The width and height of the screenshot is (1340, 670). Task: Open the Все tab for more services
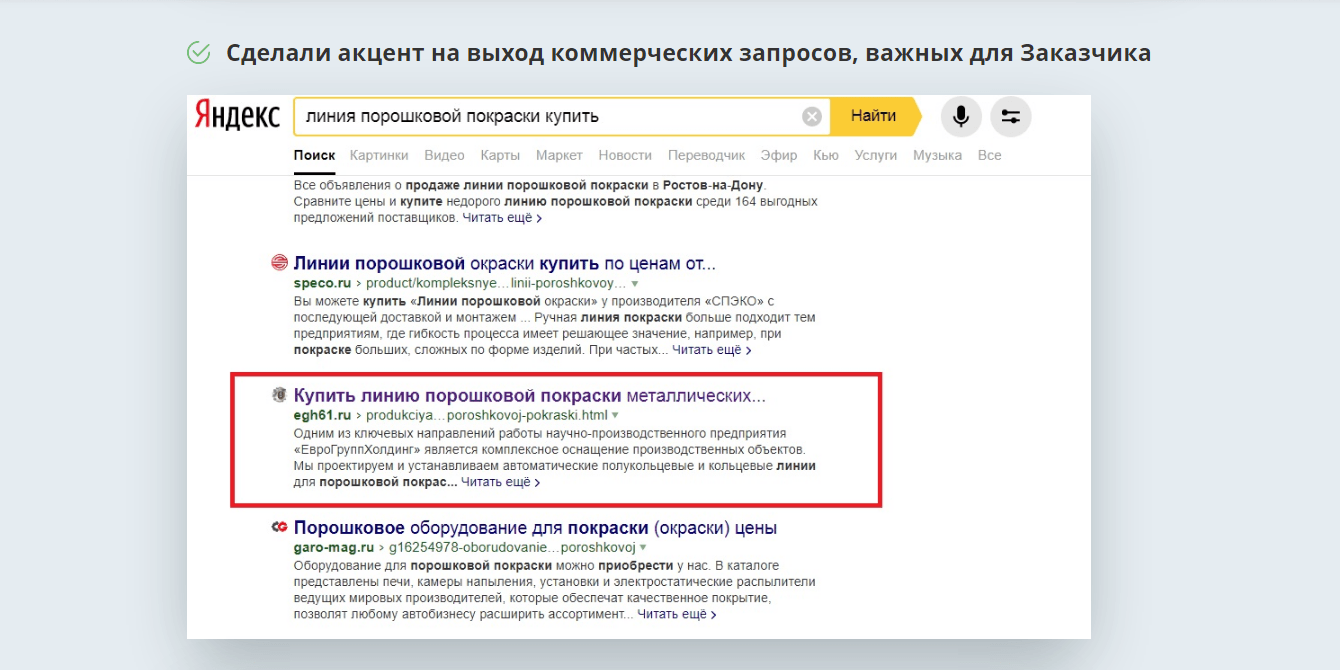[x=989, y=155]
